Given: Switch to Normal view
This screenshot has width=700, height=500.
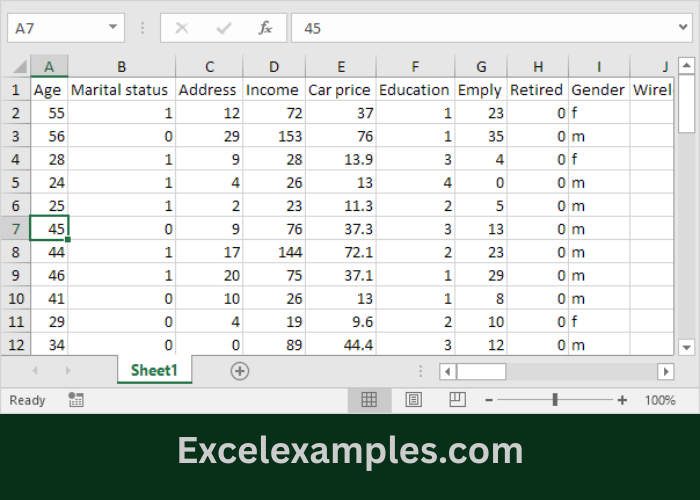Looking at the screenshot, I should pyautogui.click(x=369, y=400).
